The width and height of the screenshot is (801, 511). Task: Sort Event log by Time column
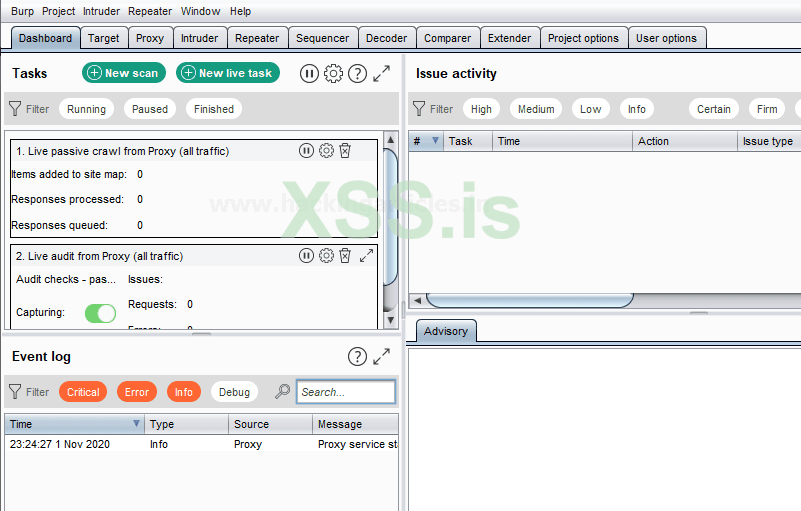coord(74,424)
